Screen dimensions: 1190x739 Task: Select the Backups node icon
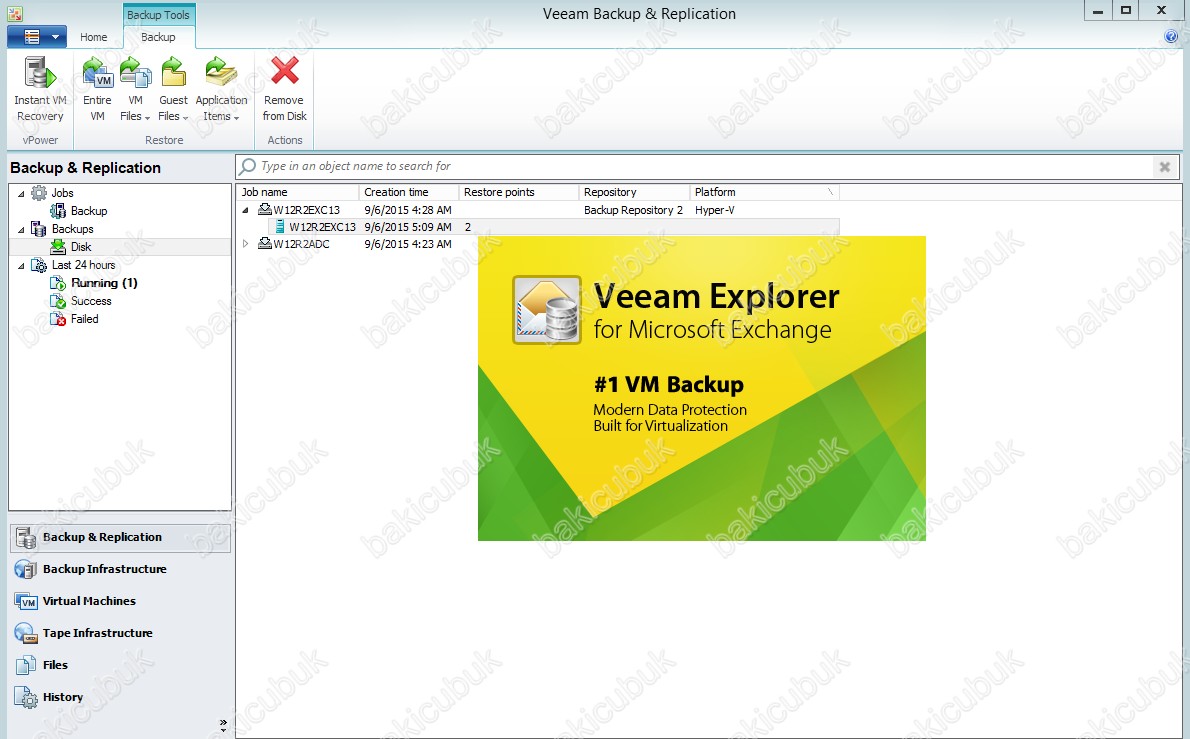tap(39, 229)
